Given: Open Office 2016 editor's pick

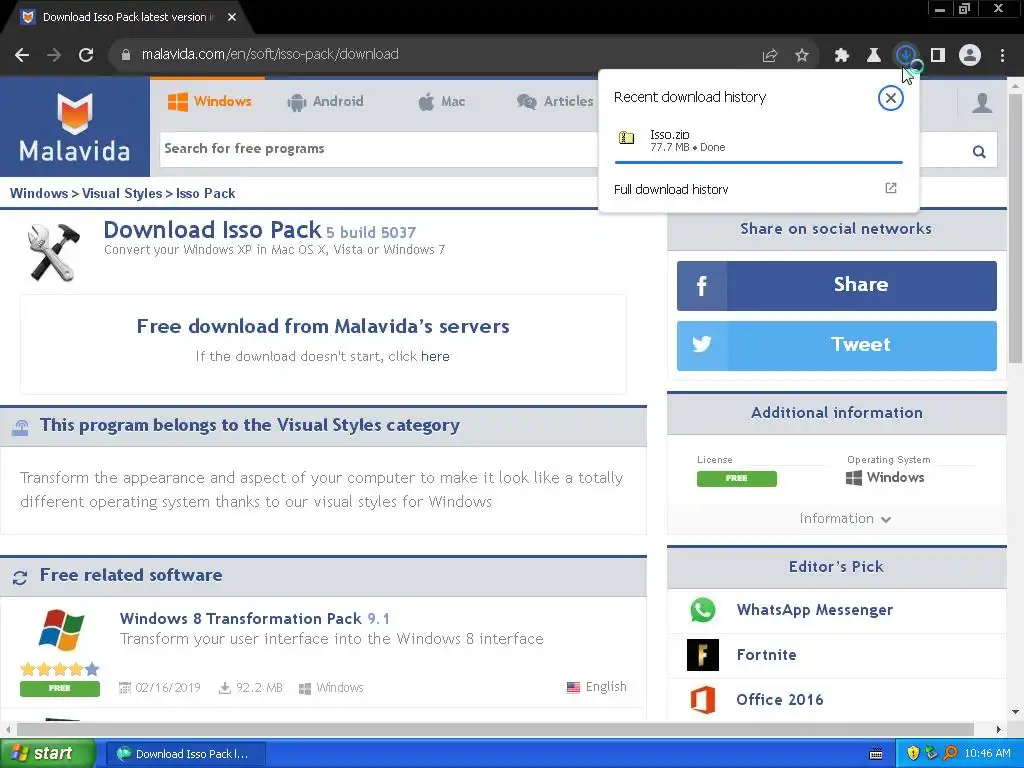Looking at the screenshot, I should click(780, 700).
